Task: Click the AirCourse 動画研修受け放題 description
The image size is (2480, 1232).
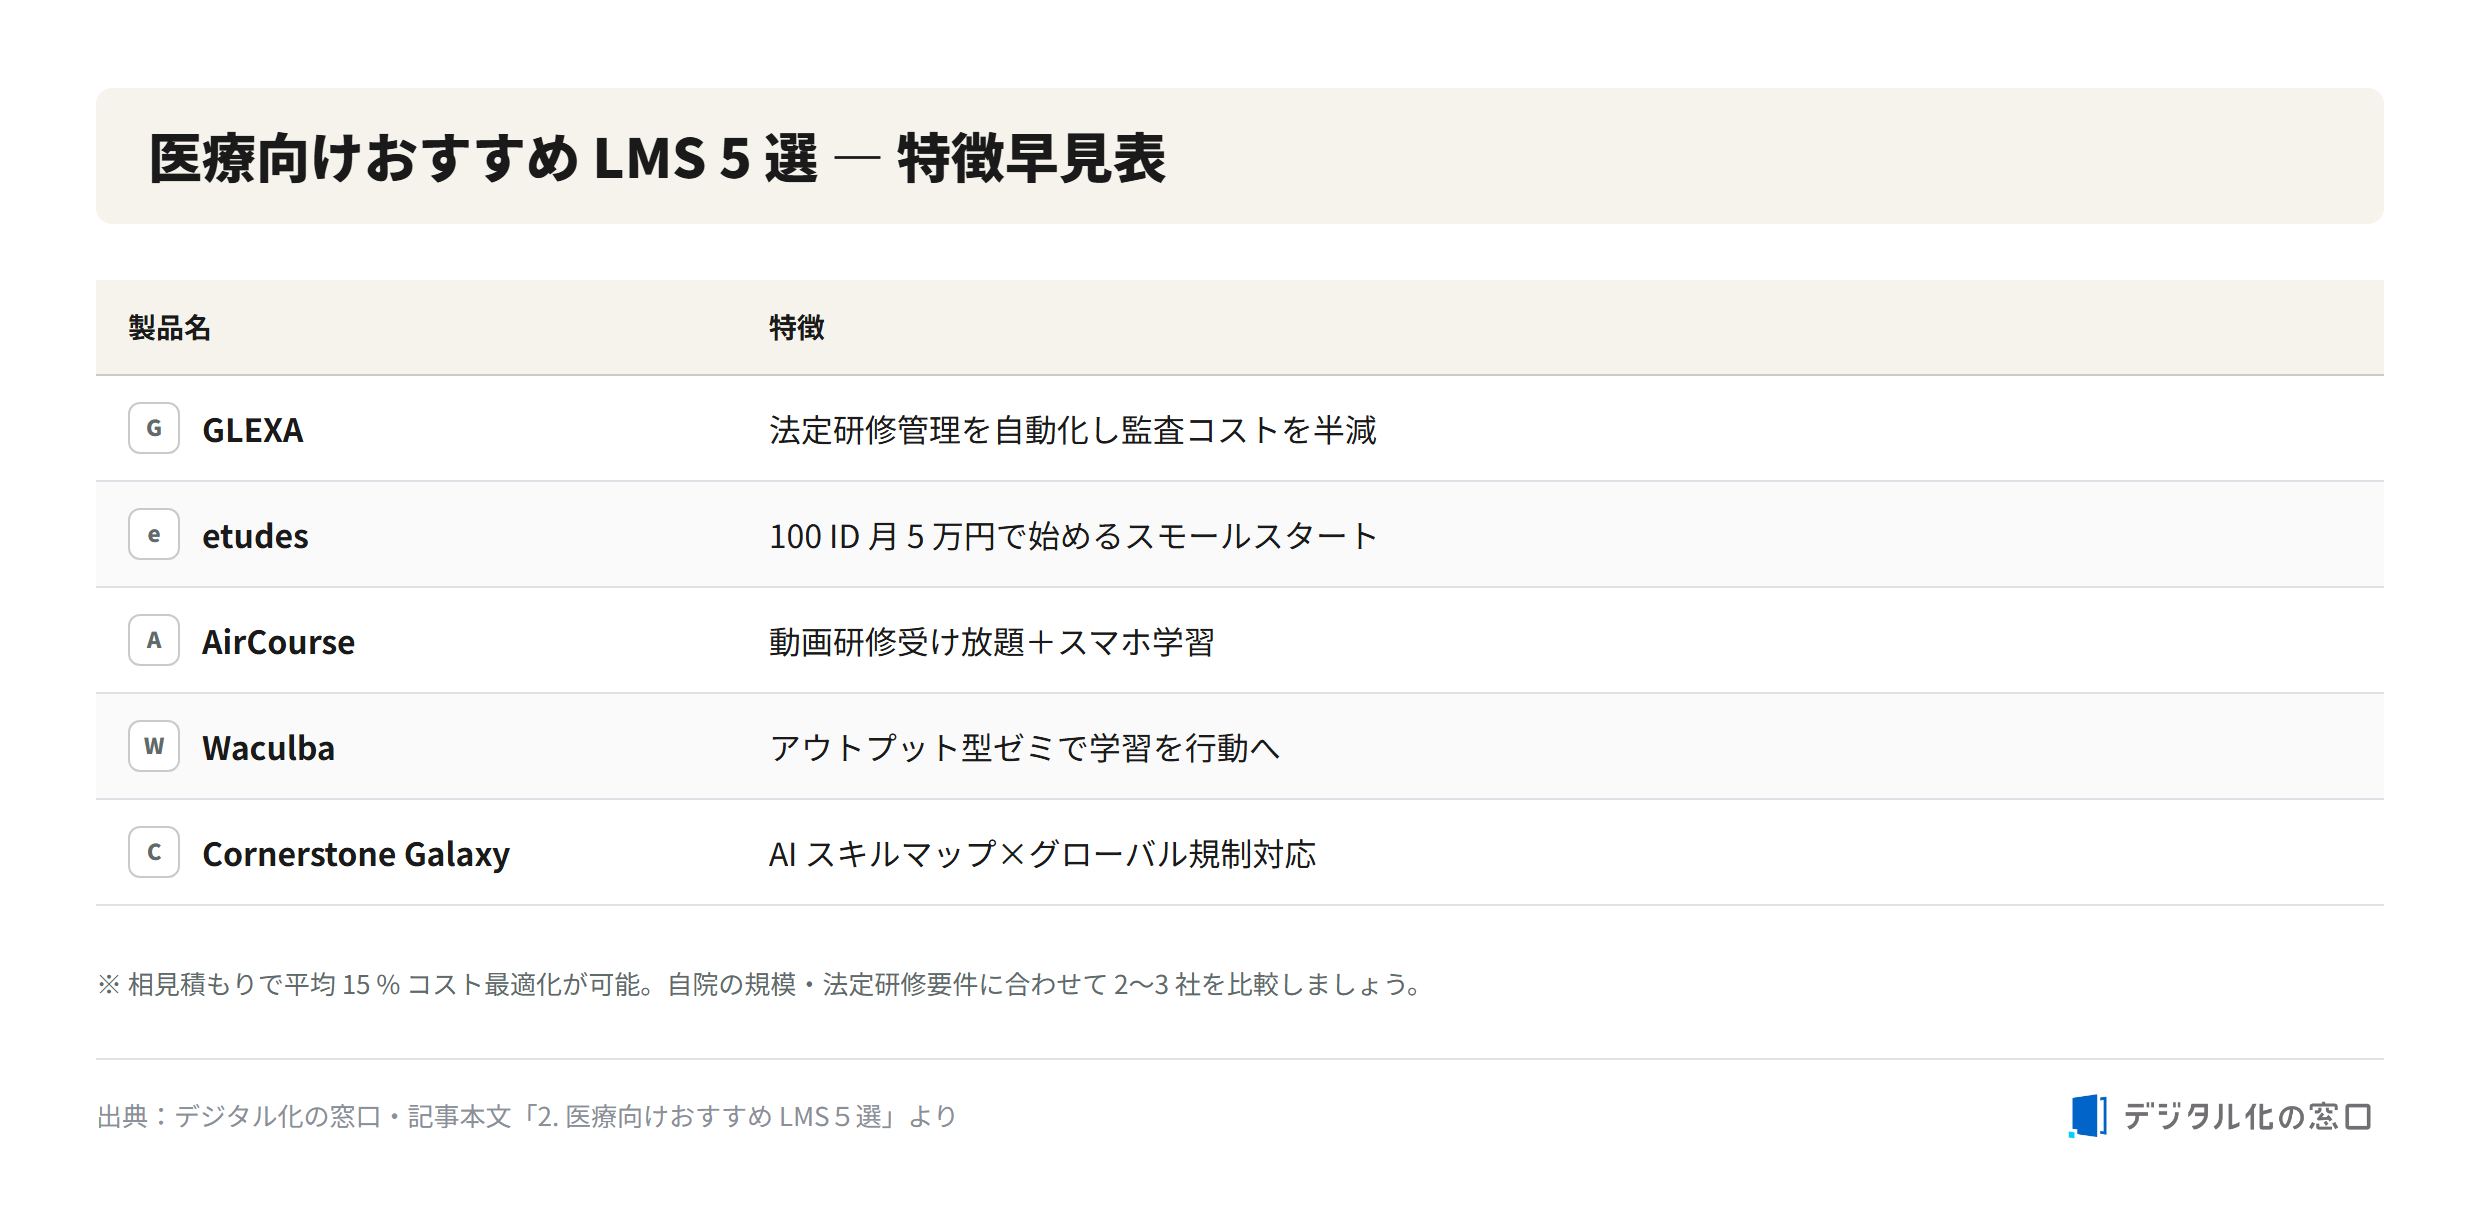Action: coord(991,642)
